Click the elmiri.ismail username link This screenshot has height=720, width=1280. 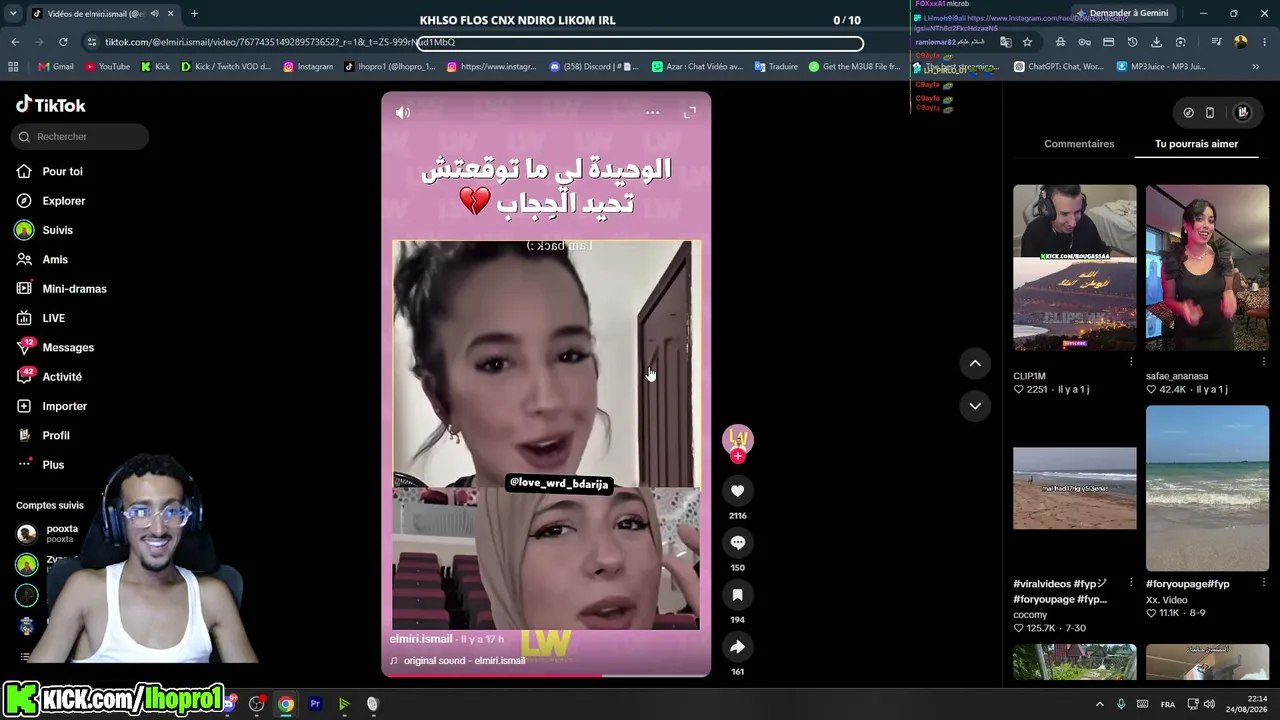(x=421, y=639)
